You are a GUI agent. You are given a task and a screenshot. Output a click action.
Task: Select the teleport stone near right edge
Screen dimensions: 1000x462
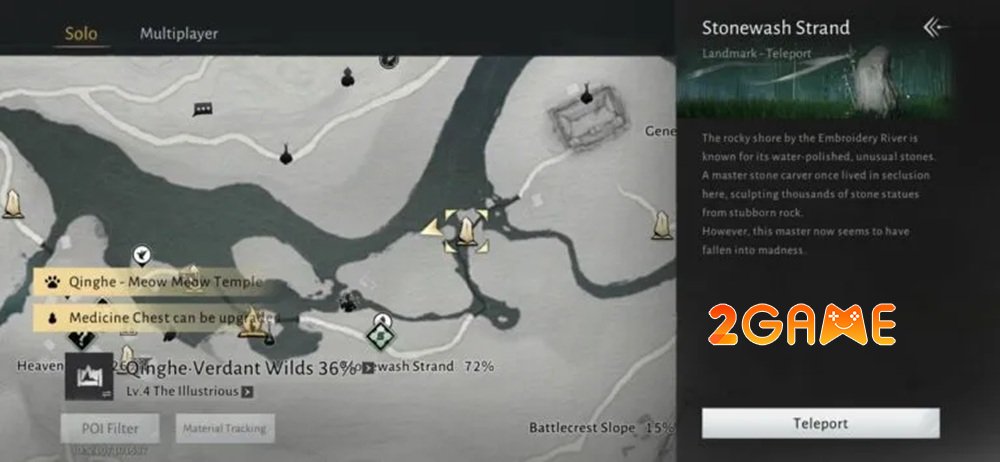(x=663, y=225)
